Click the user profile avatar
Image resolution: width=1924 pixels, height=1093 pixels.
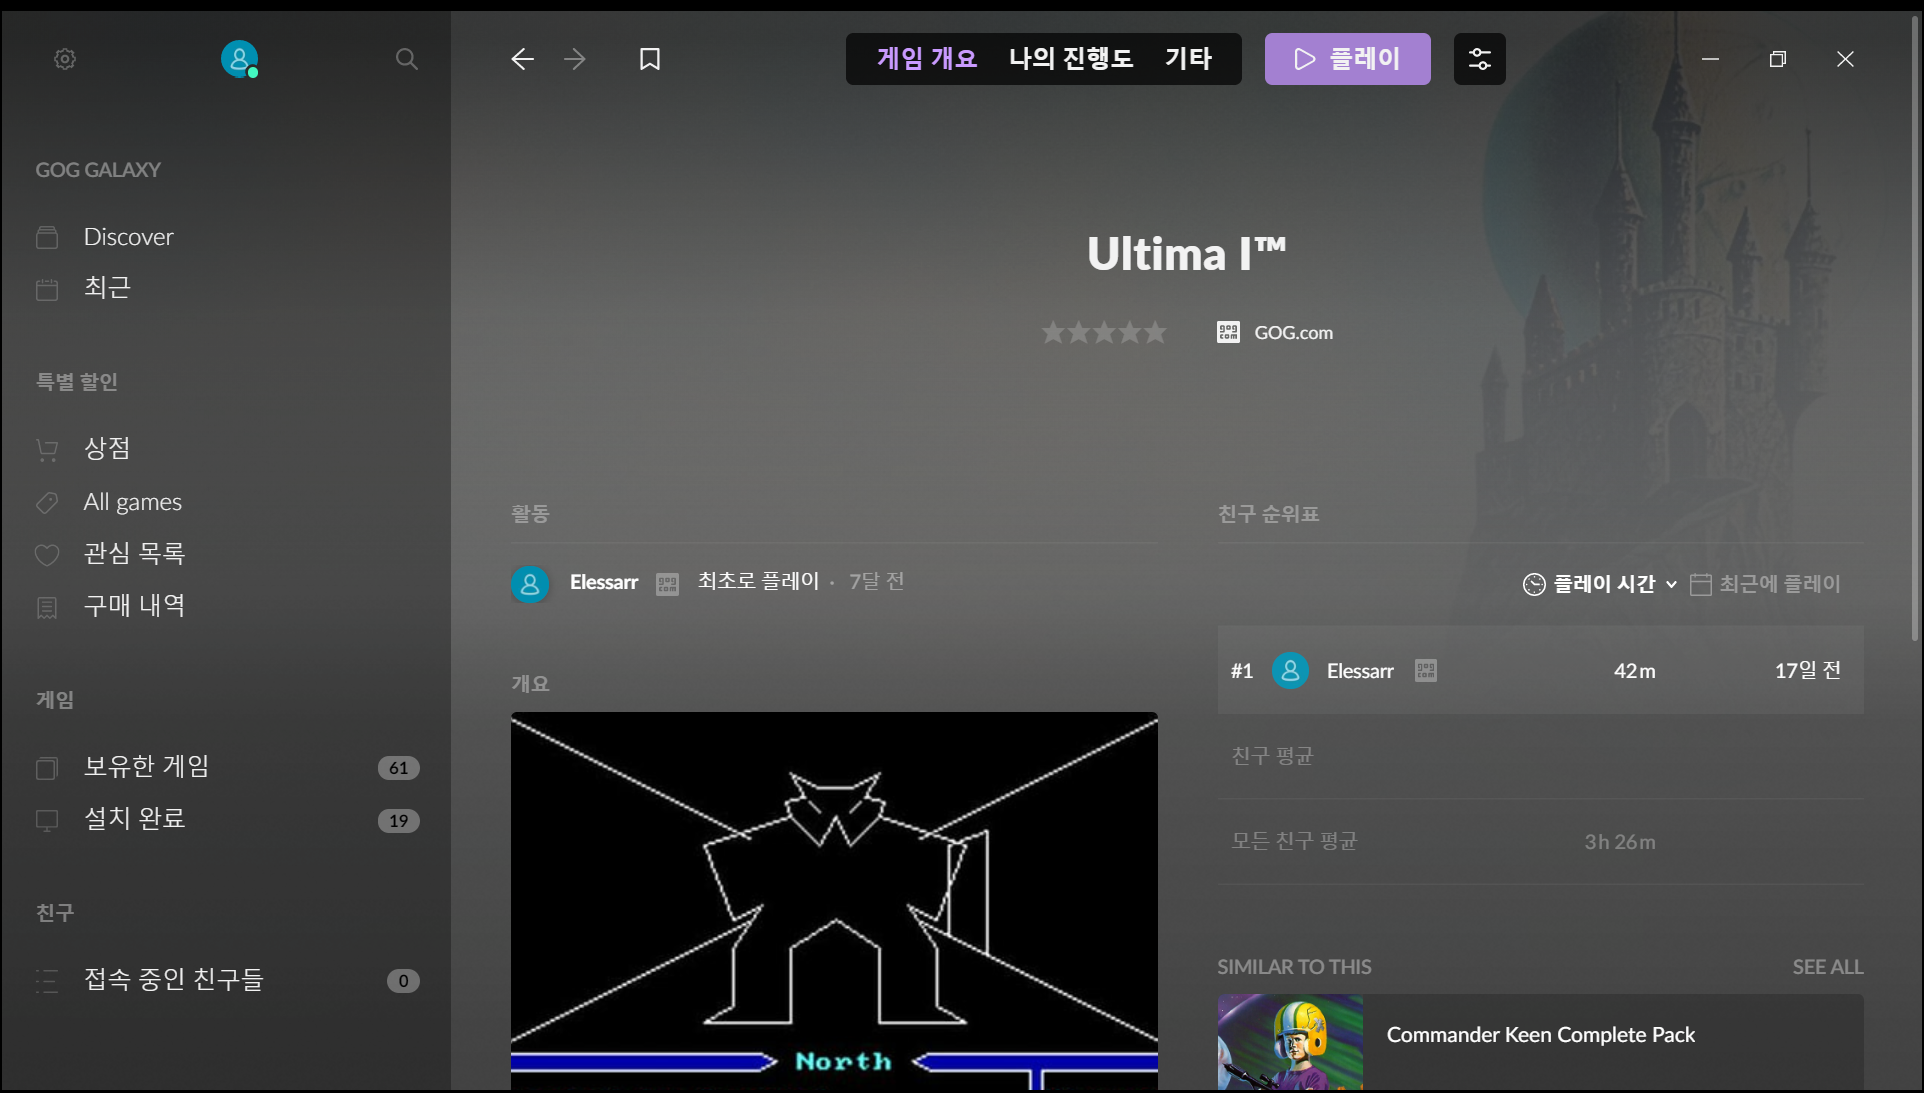tap(239, 59)
